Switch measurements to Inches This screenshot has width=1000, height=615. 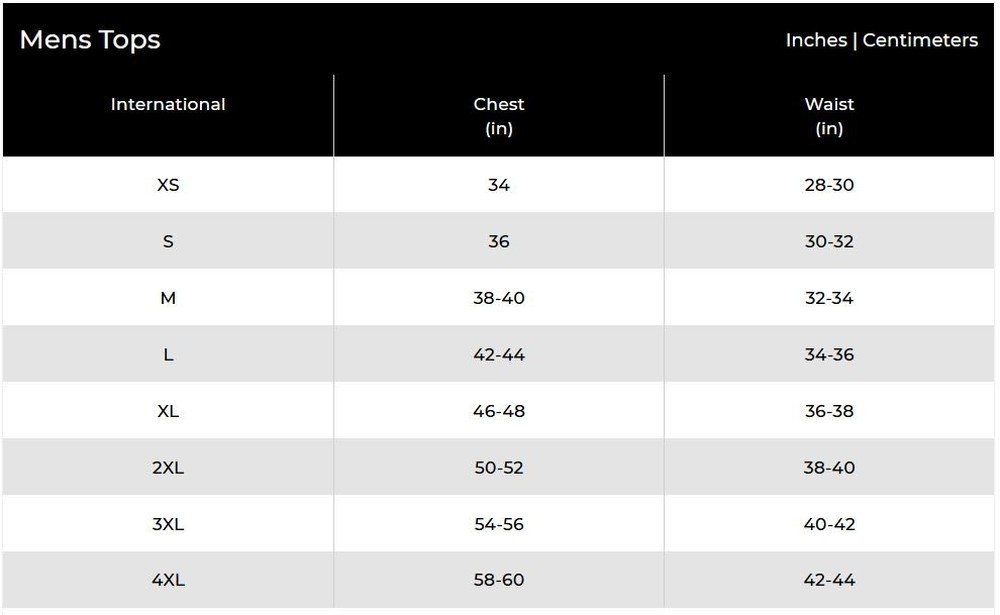click(816, 40)
